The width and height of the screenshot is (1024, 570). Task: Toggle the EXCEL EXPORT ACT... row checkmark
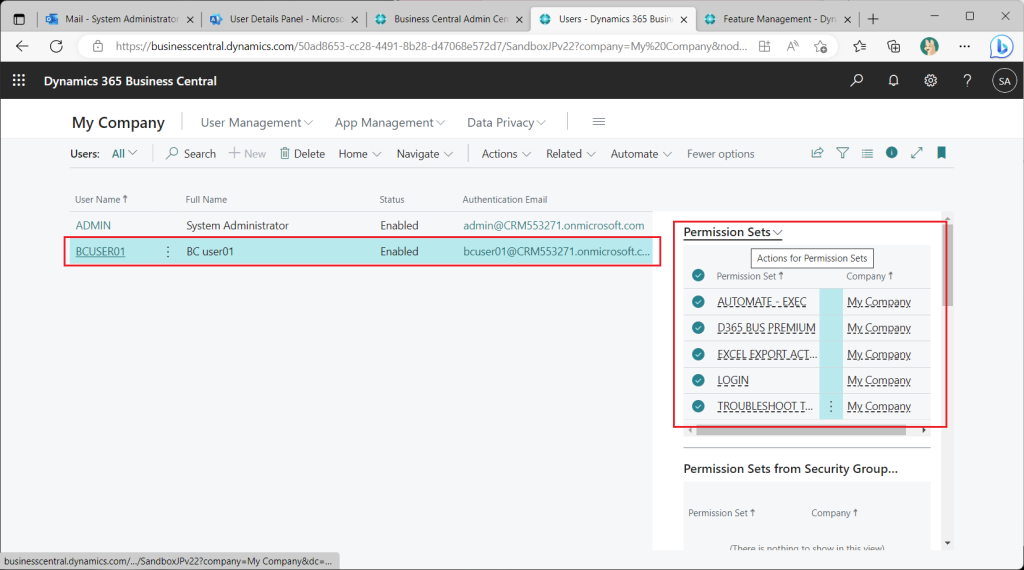tap(698, 354)
